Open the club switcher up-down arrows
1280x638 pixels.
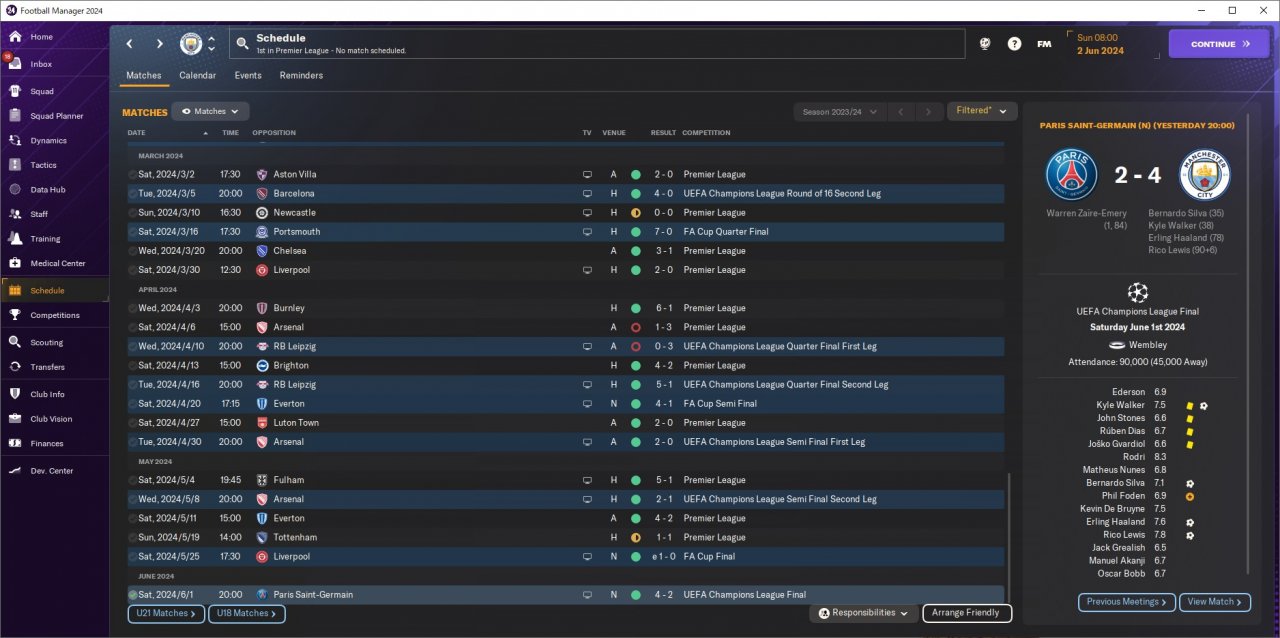211,44
